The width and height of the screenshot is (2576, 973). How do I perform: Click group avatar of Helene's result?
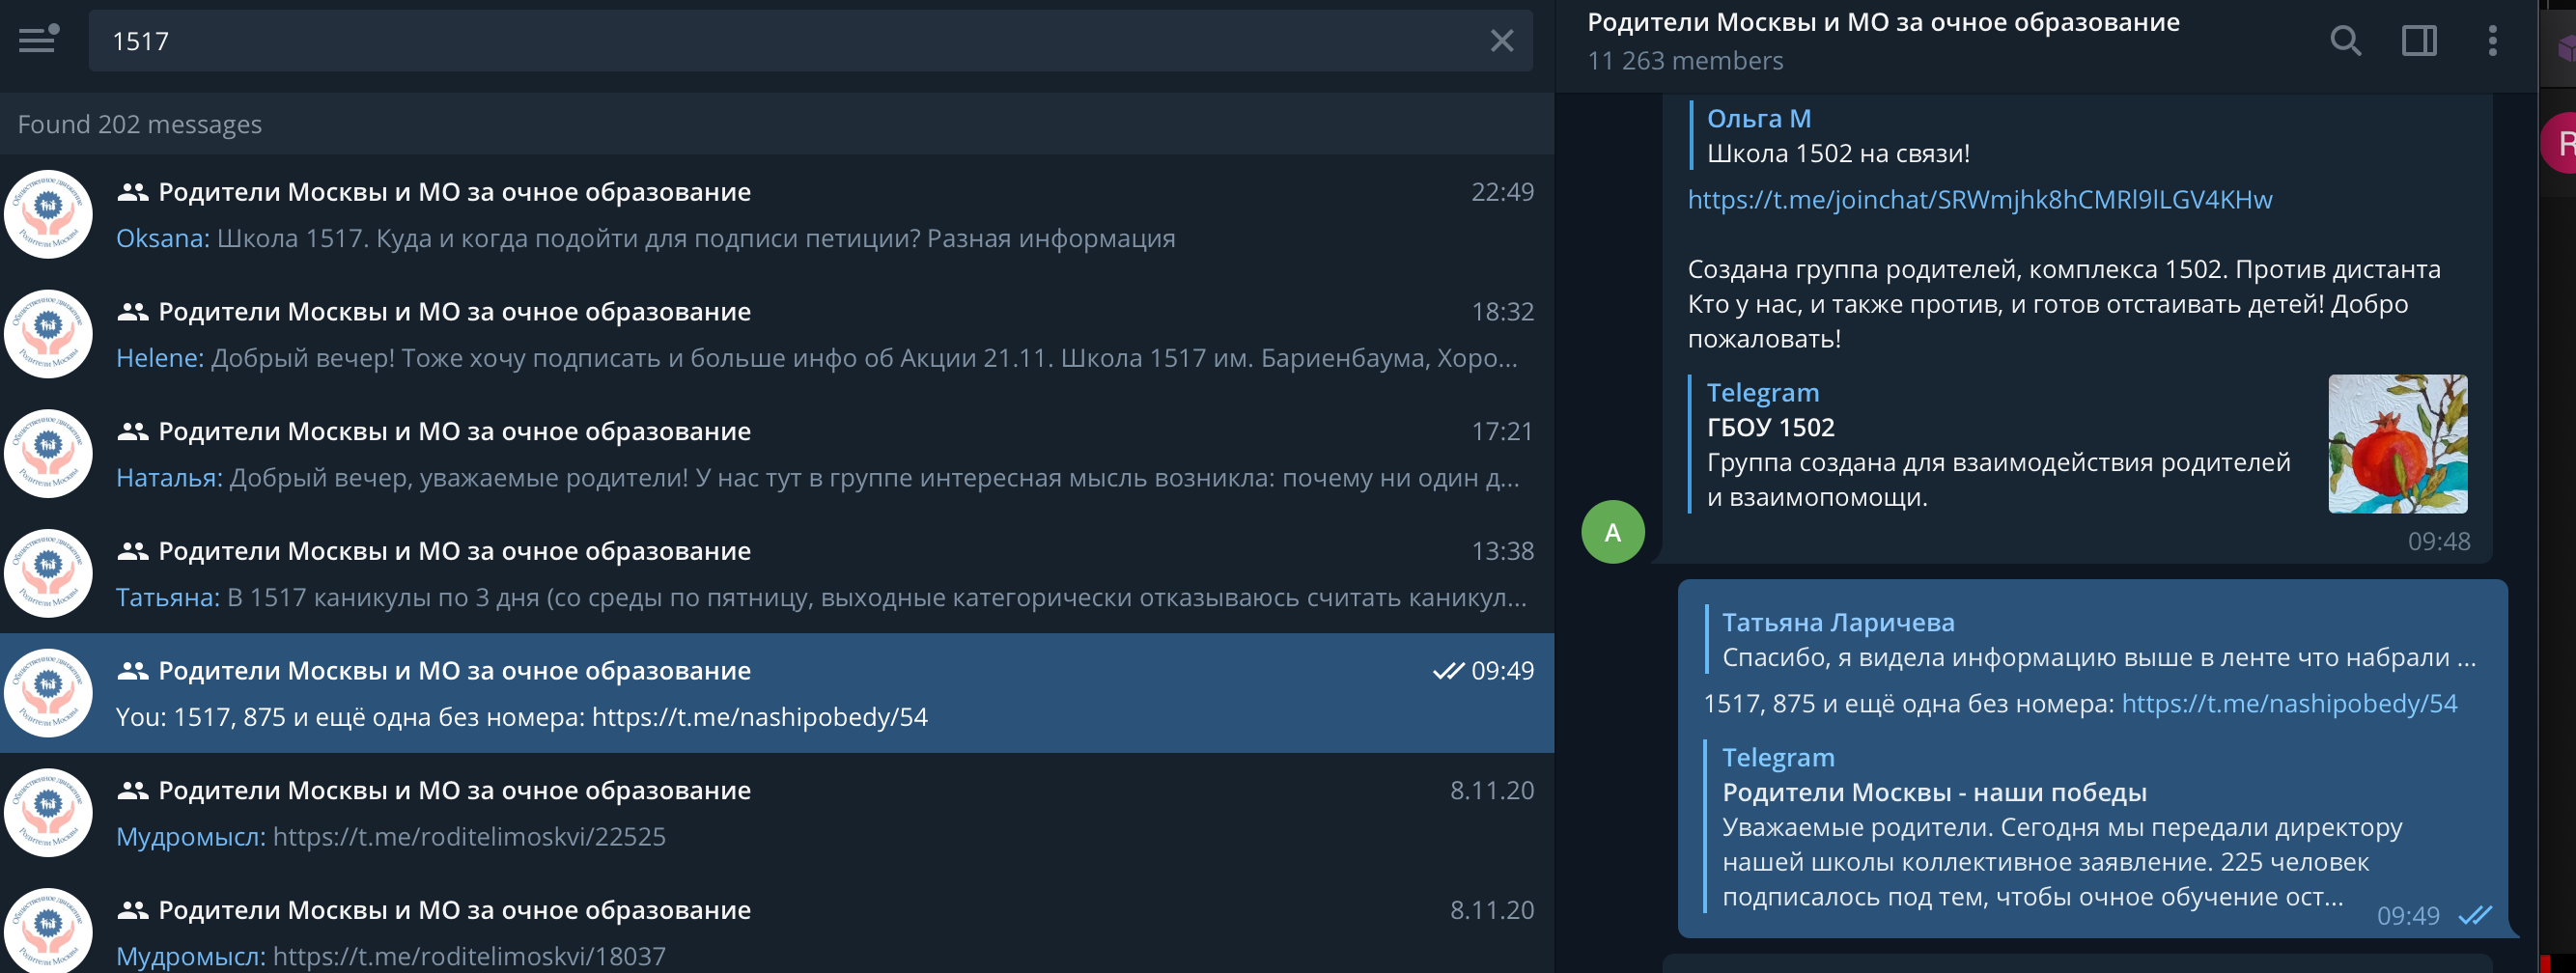[x=48, y=334]
